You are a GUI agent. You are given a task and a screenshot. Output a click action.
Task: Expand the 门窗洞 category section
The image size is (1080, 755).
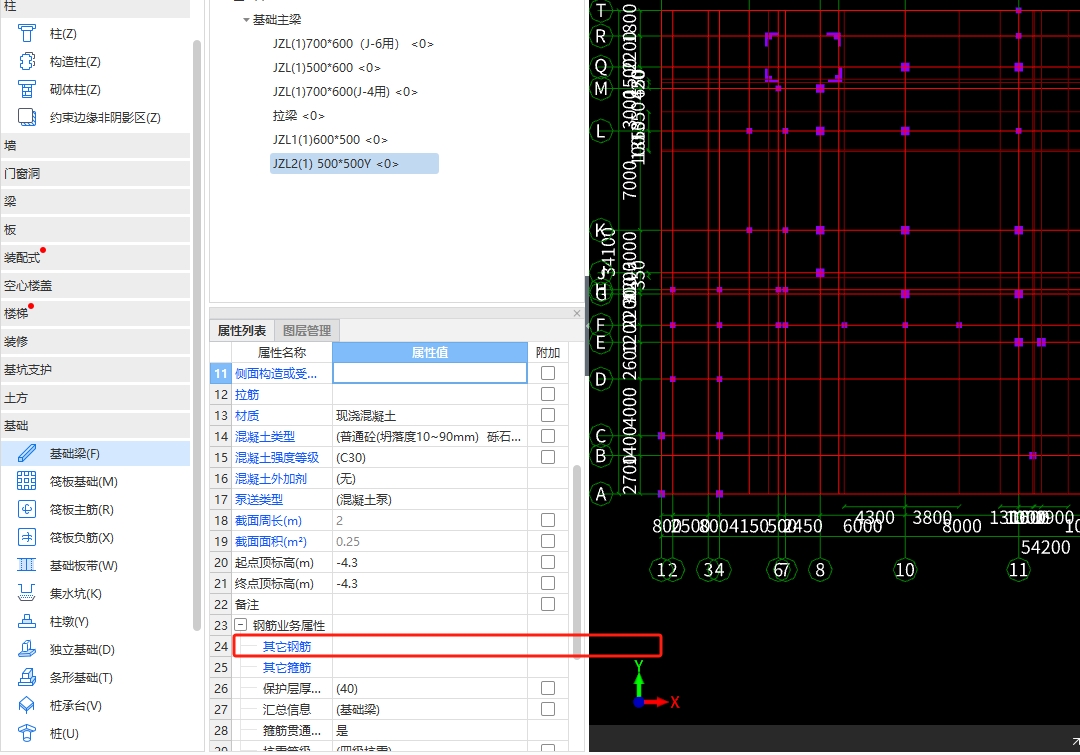95,173
